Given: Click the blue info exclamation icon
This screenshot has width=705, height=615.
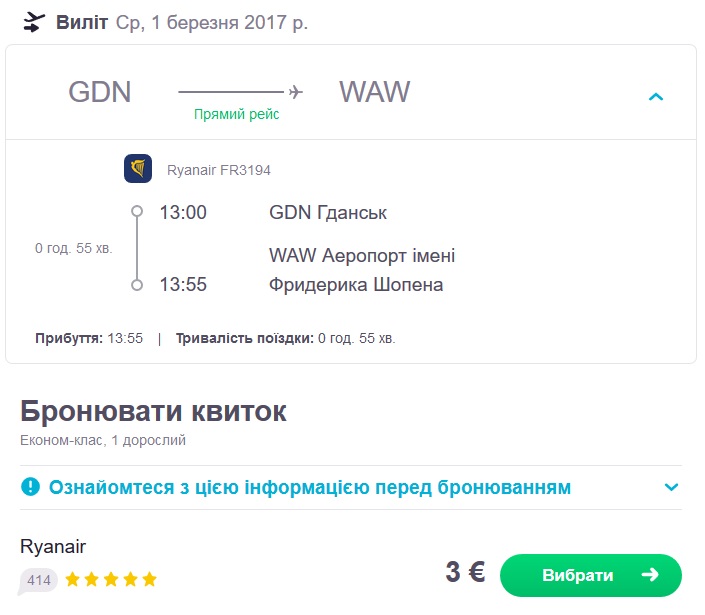Looking at the screenshot, I should pyautogui.click(x=31, y=488).
